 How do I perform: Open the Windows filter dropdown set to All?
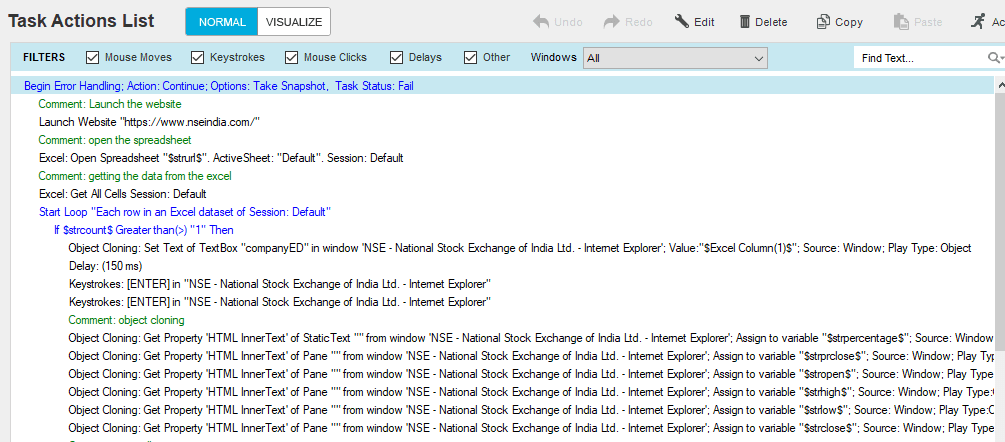675,58
